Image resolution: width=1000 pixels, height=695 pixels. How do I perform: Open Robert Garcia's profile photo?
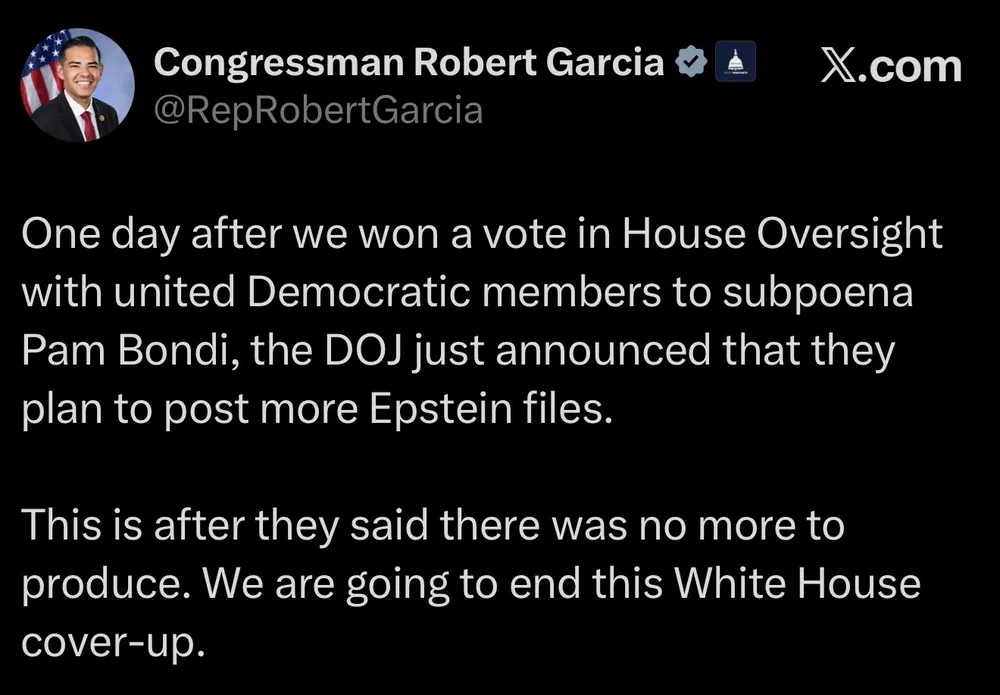click(78, 86)
